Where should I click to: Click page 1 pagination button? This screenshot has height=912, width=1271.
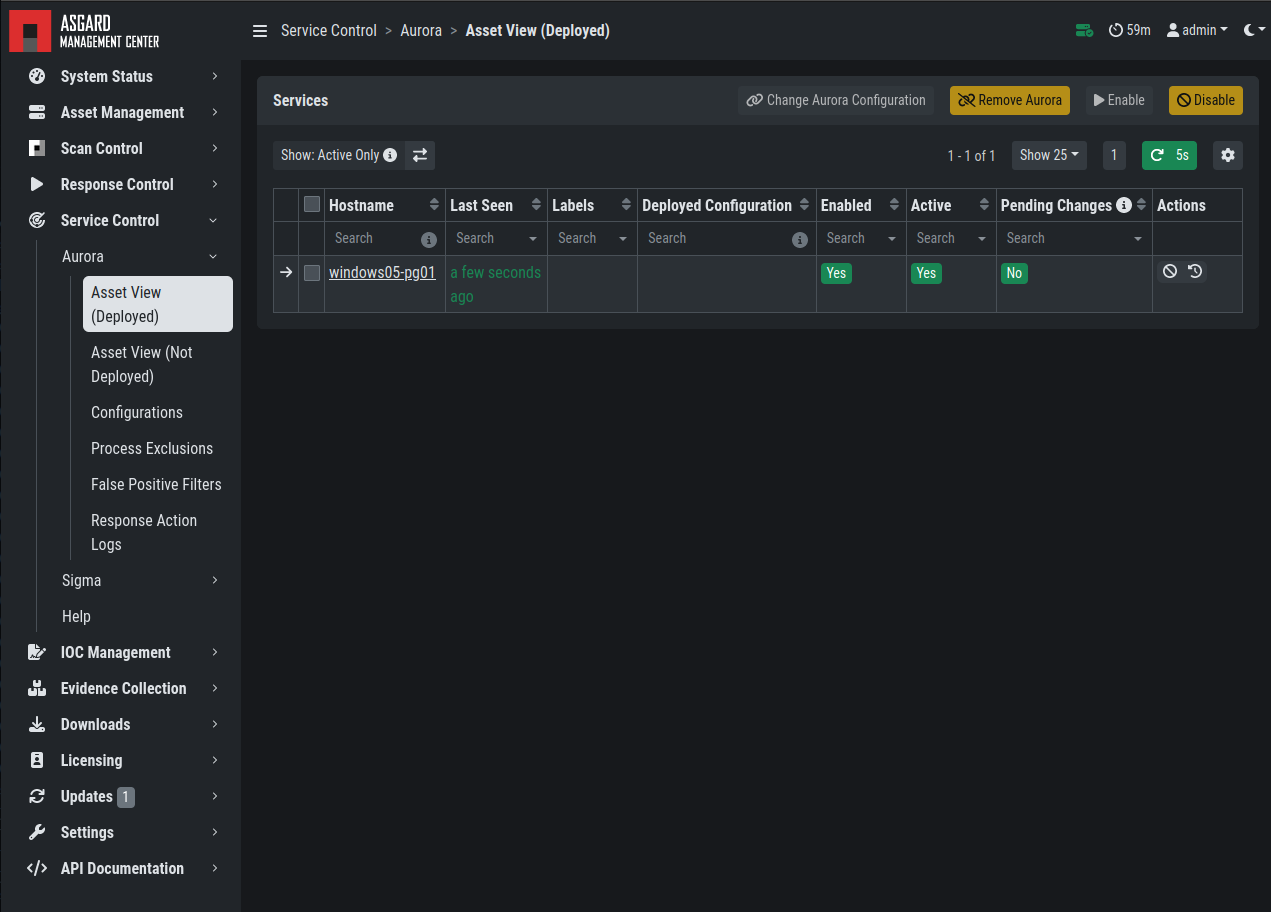1114,155
